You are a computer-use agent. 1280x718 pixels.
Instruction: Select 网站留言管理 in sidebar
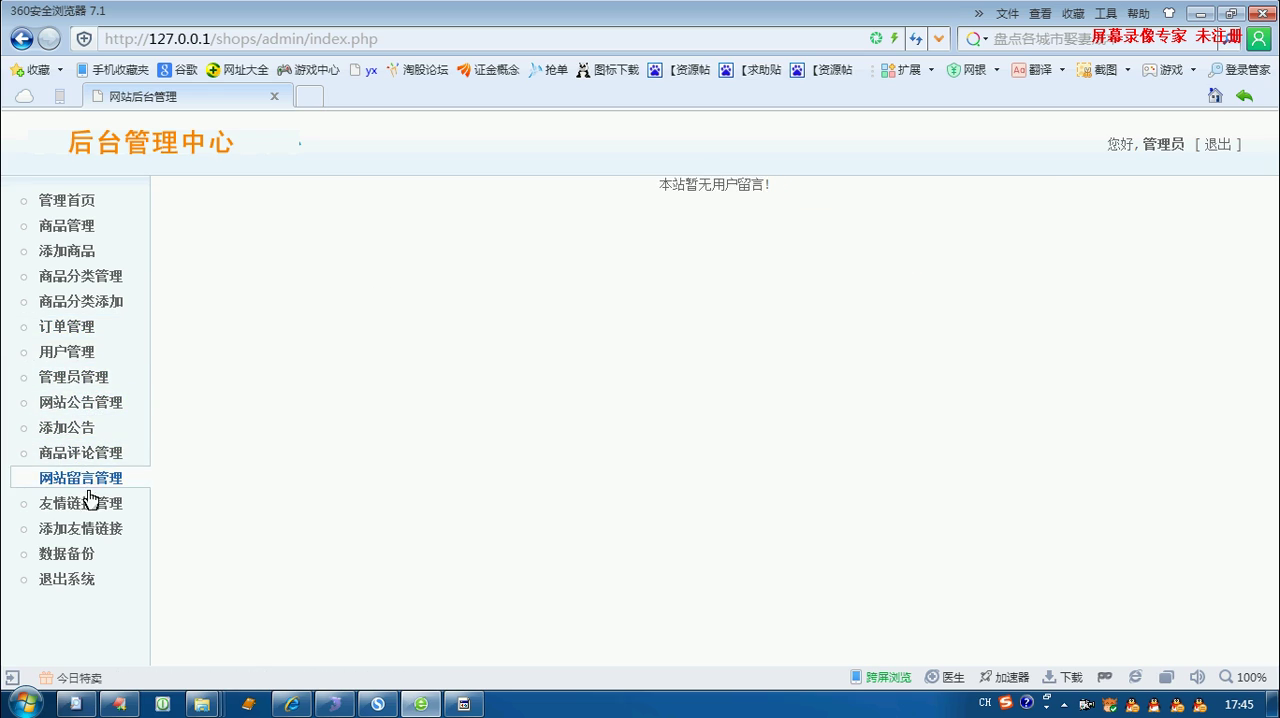coord(81,478)
